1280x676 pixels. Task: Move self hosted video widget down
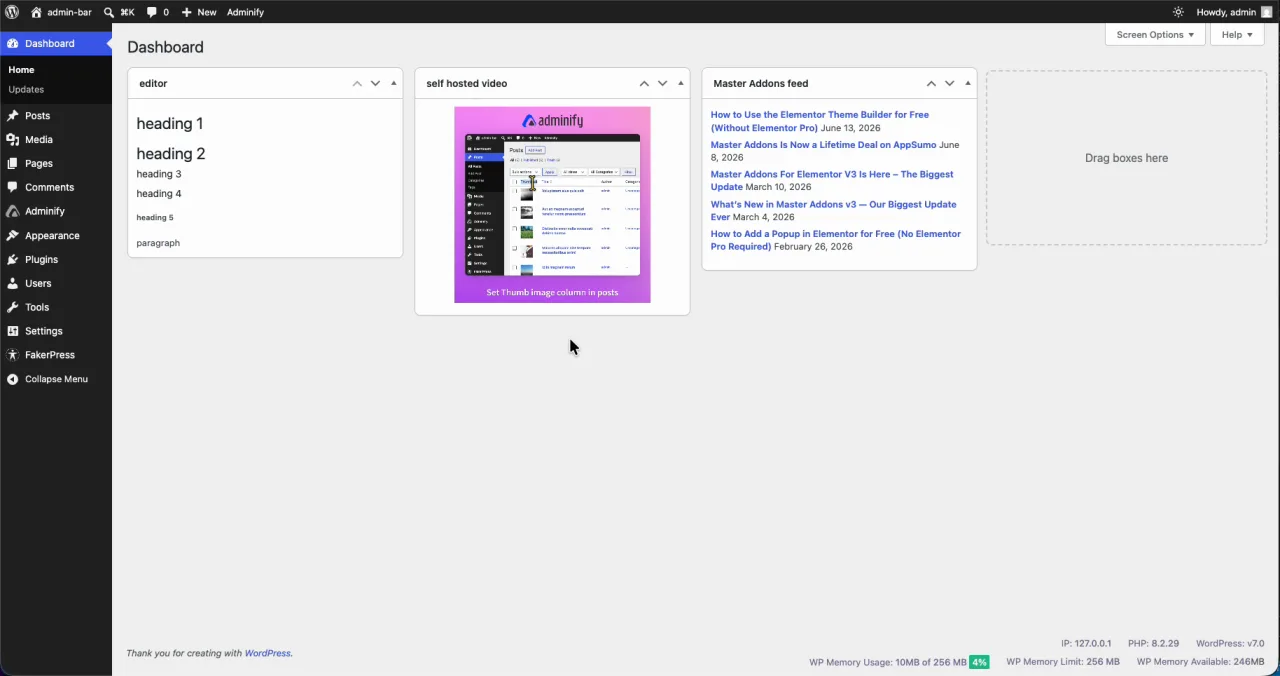click(x=662, y=84)
